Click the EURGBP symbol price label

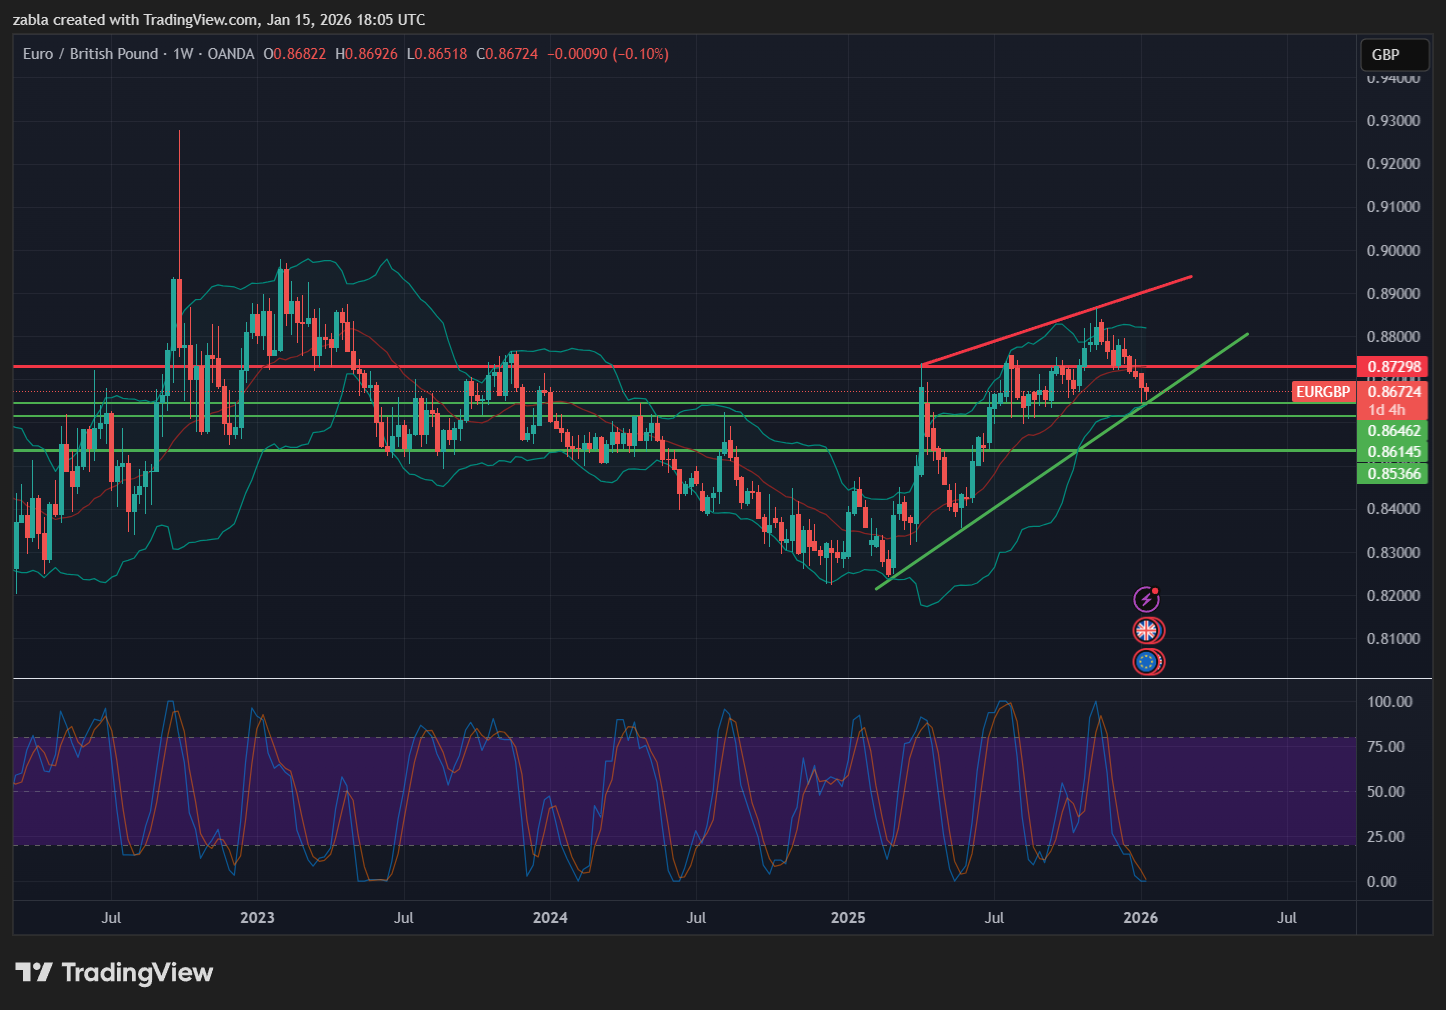click(1322, 392)
